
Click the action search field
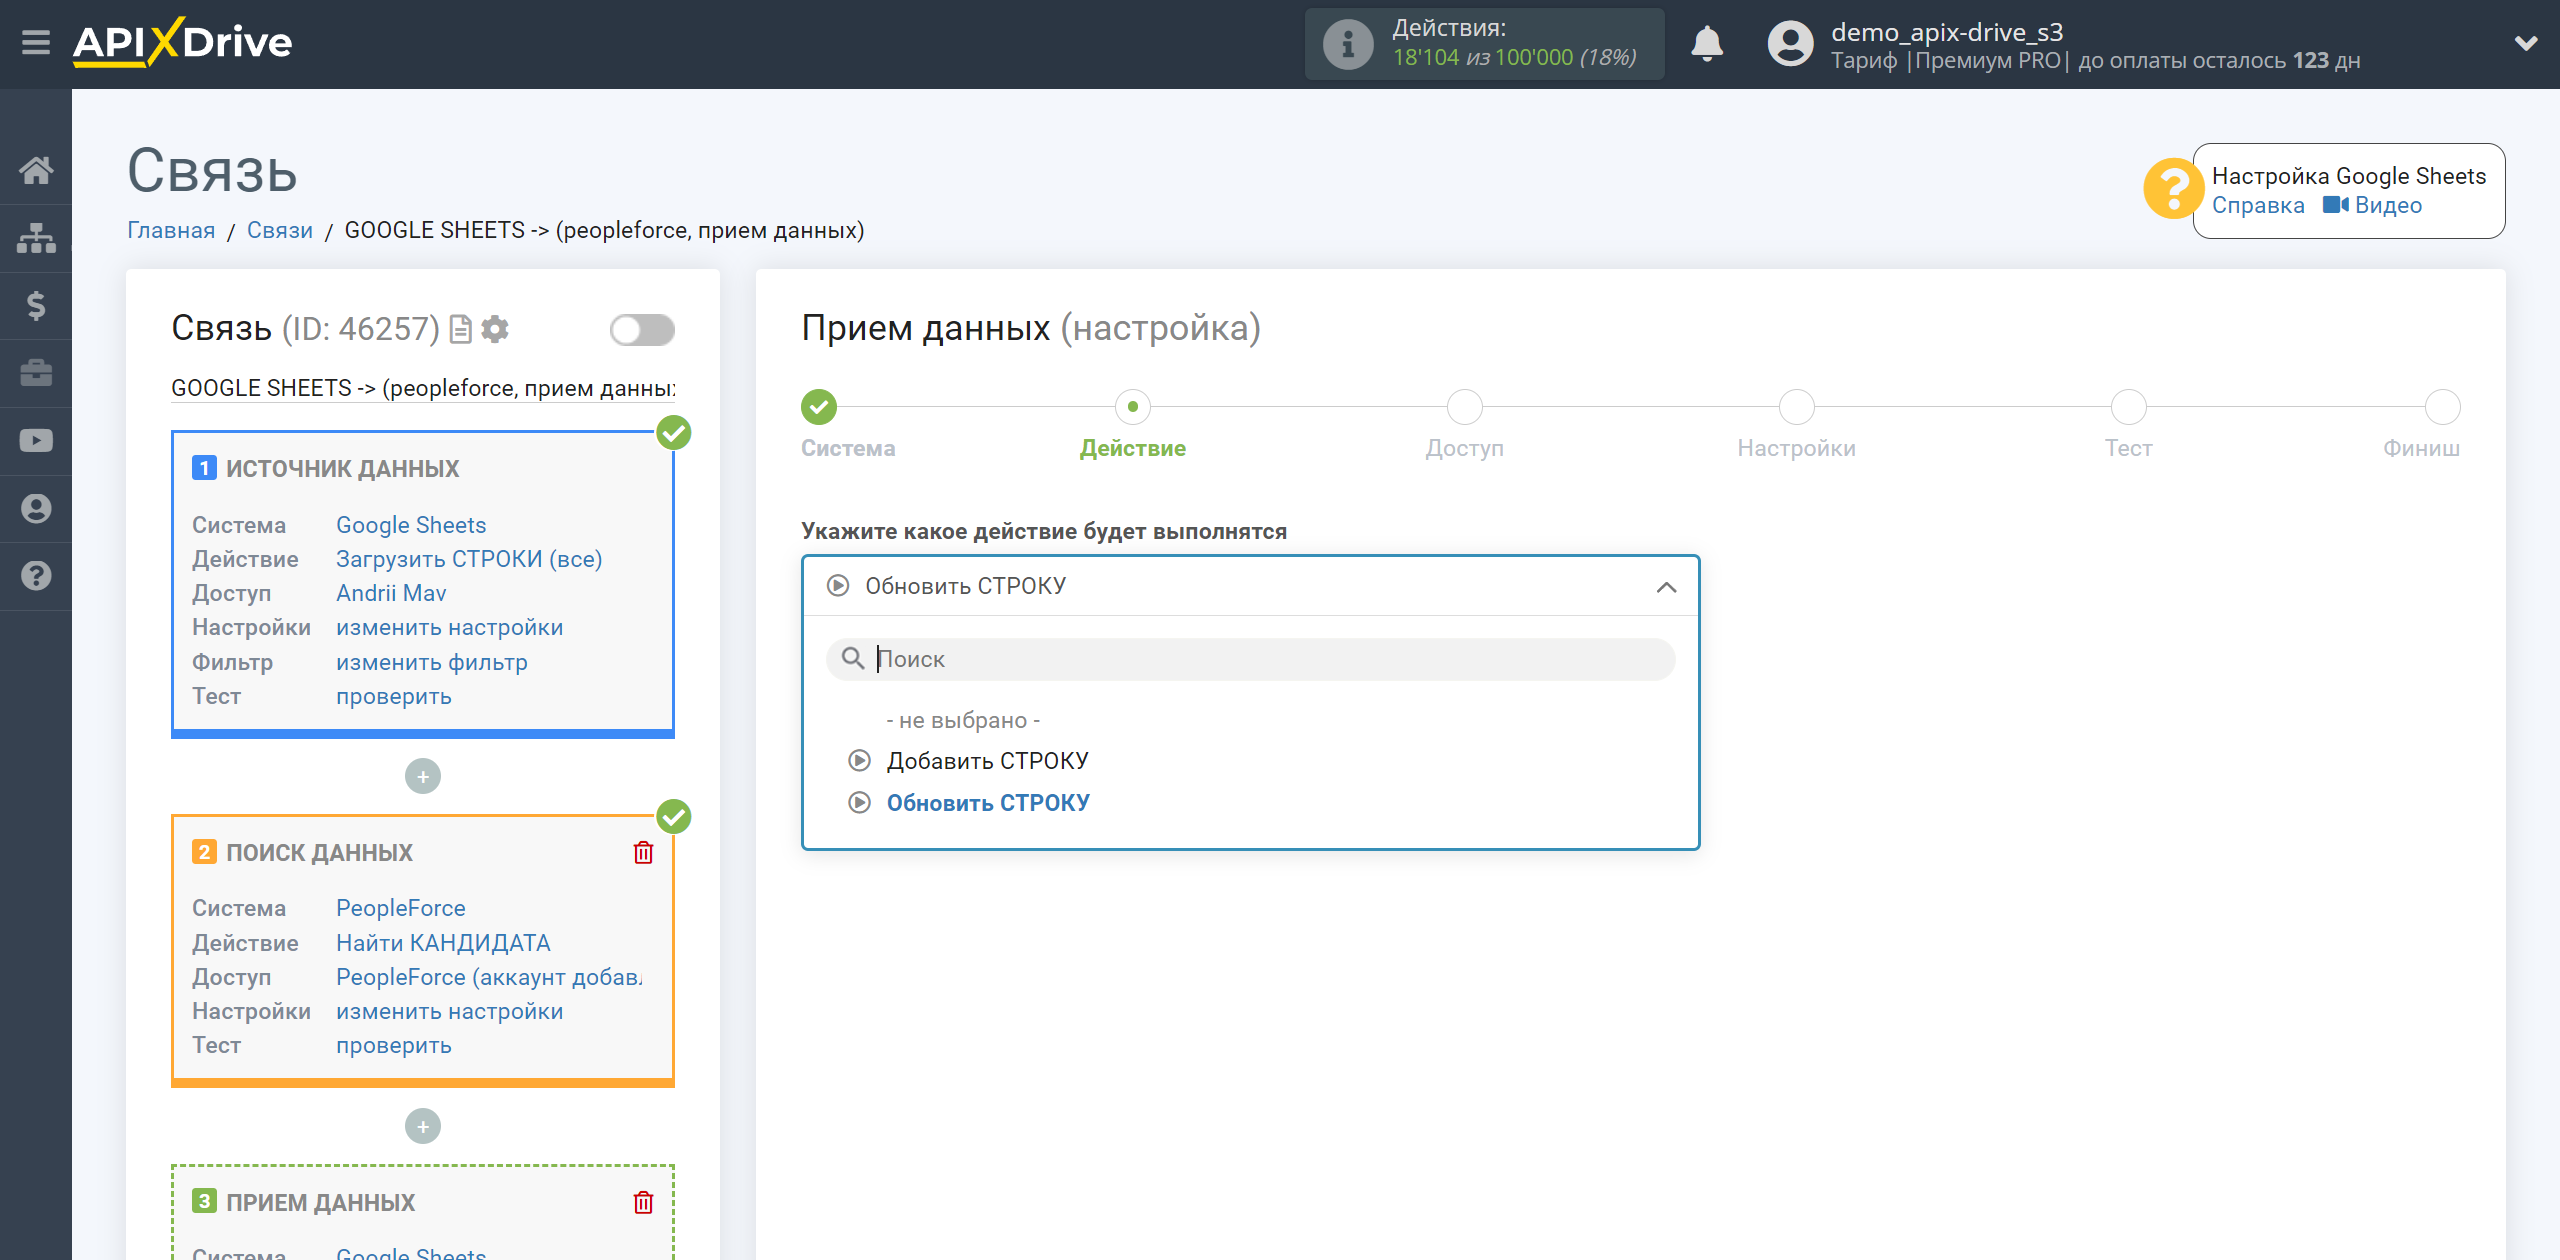[1250, 659]
